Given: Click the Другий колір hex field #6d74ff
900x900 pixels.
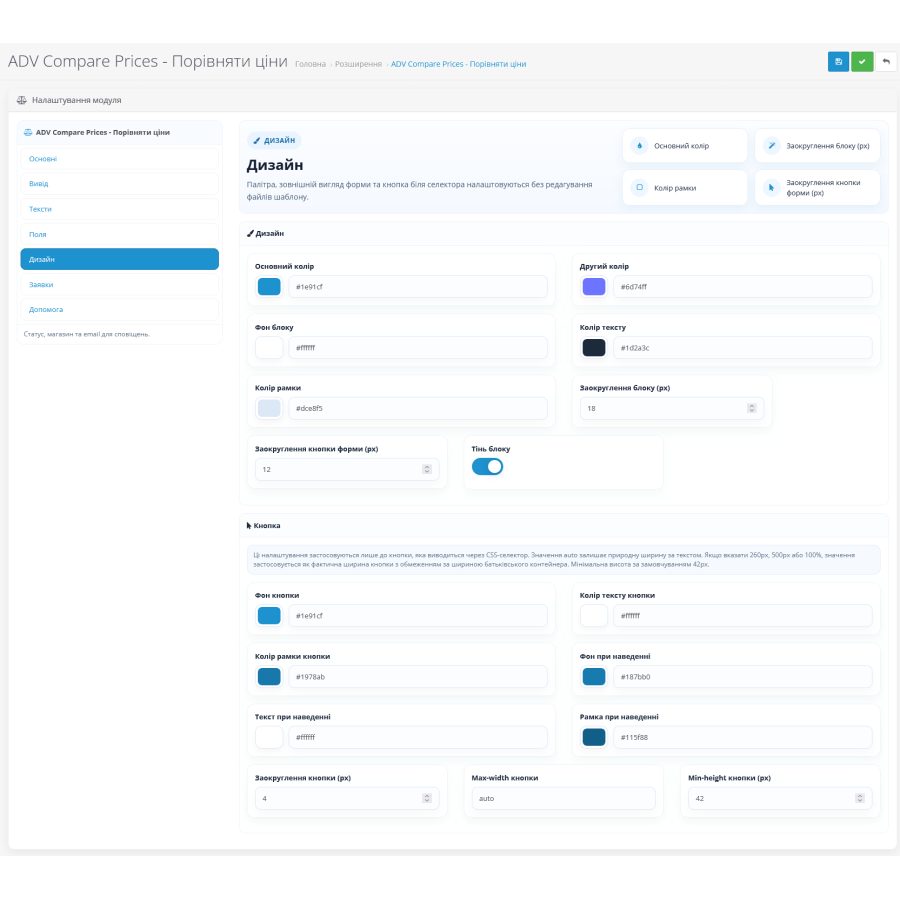Looking at the screenshot, I should 743,286.
